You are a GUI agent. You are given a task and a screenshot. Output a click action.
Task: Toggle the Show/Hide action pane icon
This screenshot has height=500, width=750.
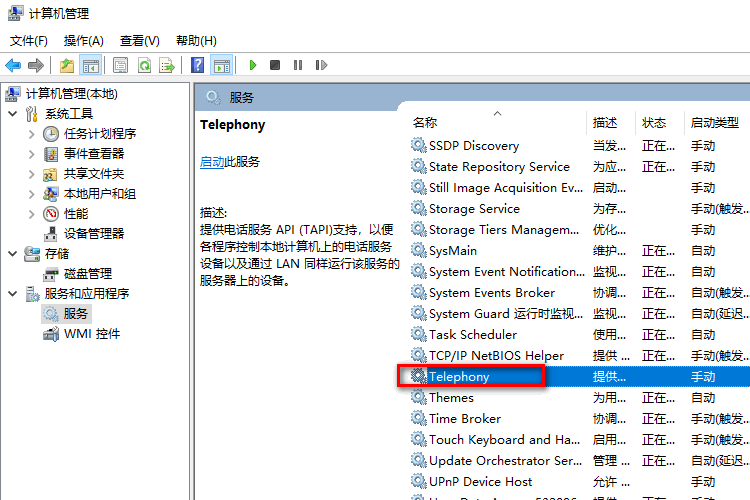click(222, 65)
